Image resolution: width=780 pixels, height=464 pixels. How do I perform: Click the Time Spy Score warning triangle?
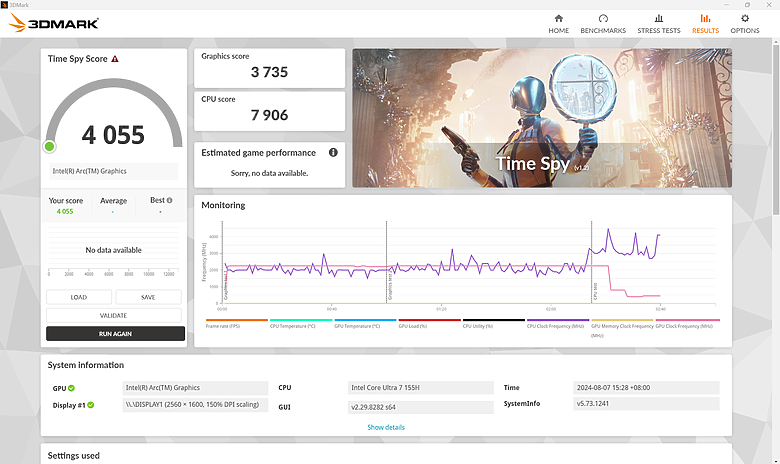pos(115,59)
